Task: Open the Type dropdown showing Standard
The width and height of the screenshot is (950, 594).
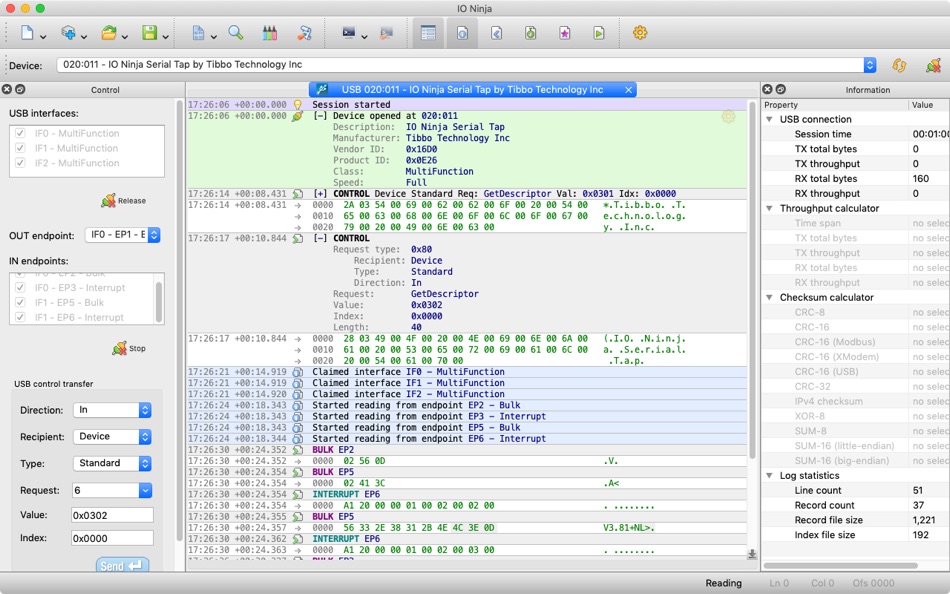Action: click(x=112, y=463)
